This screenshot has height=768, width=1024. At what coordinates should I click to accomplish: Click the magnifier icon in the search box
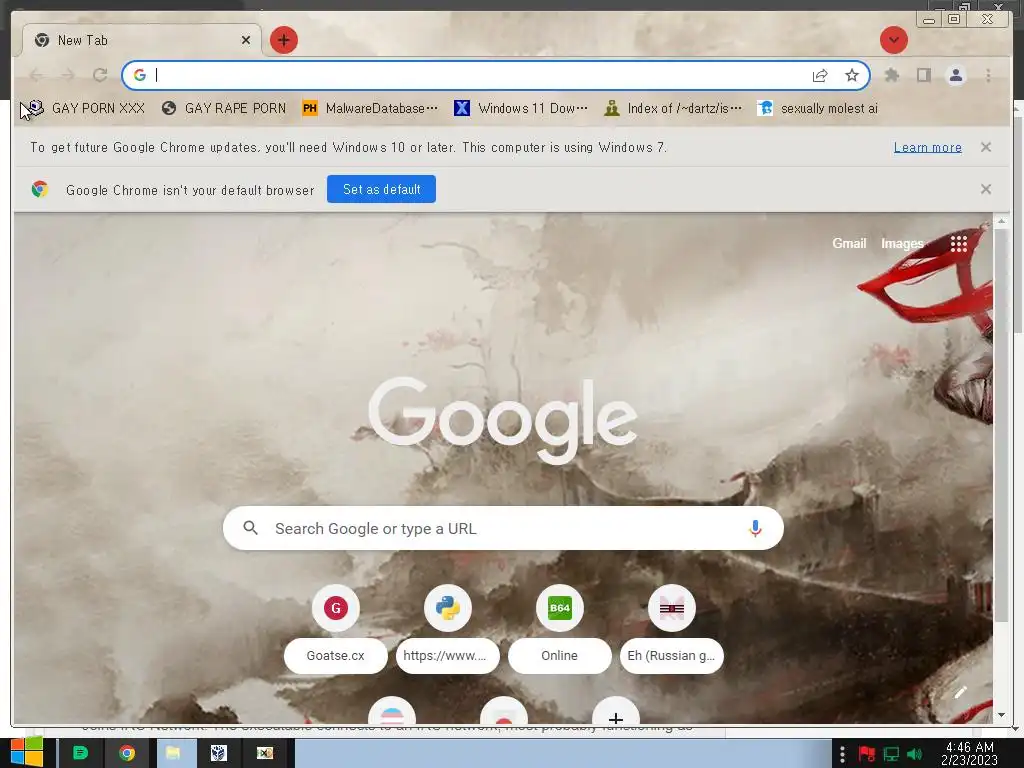point(251,528)
